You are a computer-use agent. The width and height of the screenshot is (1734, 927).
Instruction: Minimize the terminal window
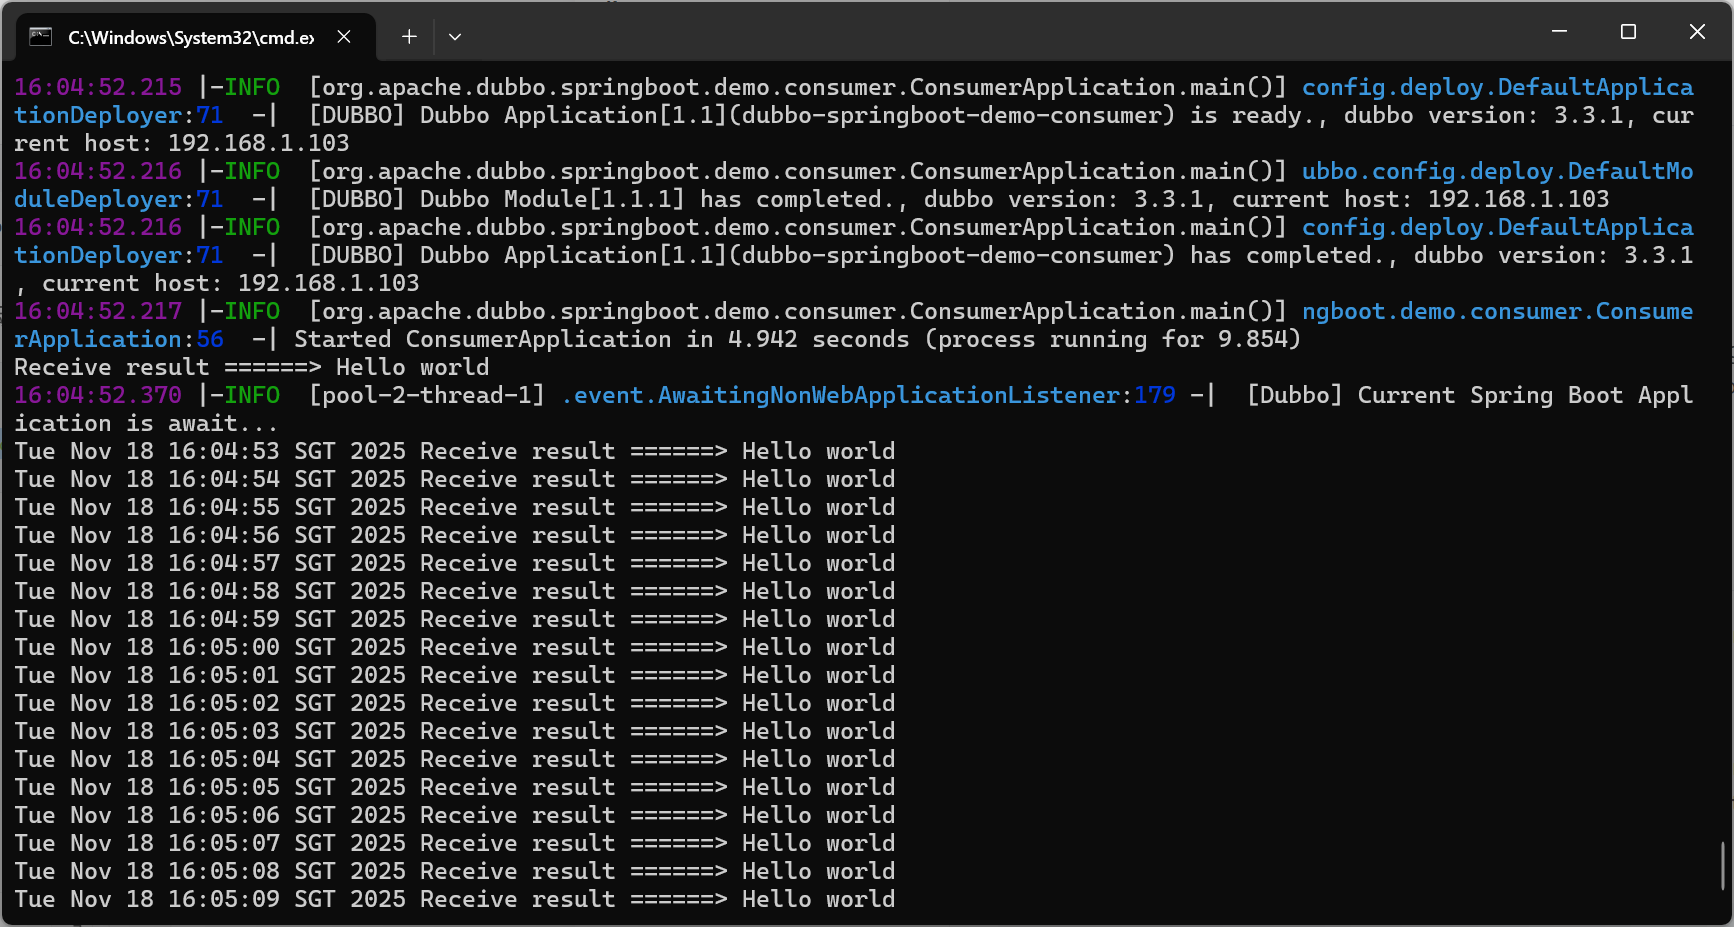click(x=1559, y=32)
